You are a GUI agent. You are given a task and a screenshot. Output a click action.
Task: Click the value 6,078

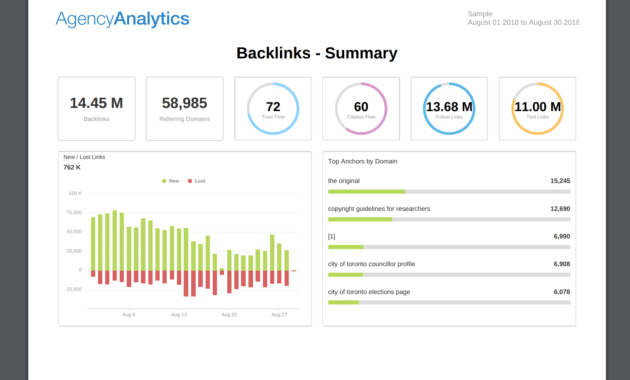point(562,292)
